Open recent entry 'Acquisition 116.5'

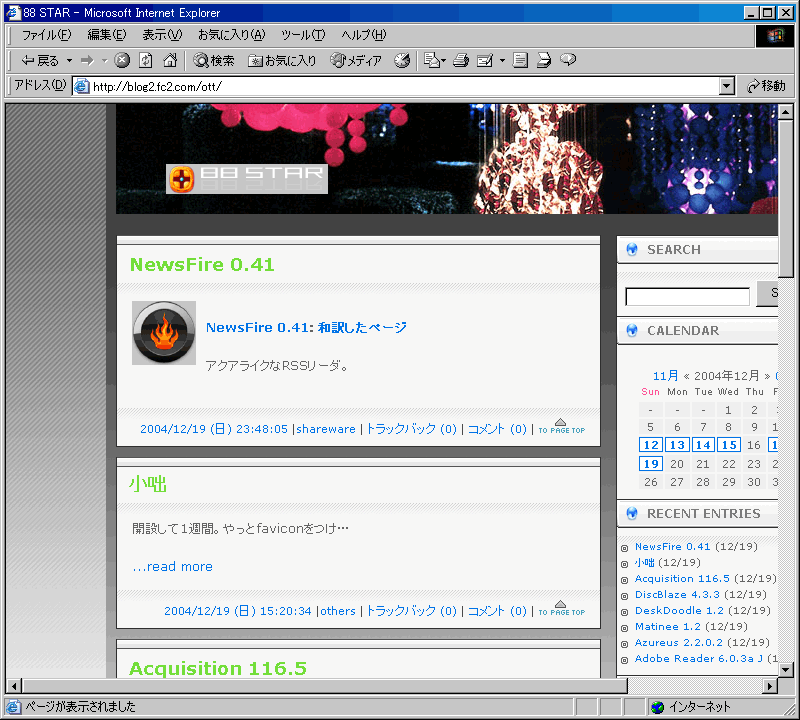pyautogui.click(x=682, y=579)
